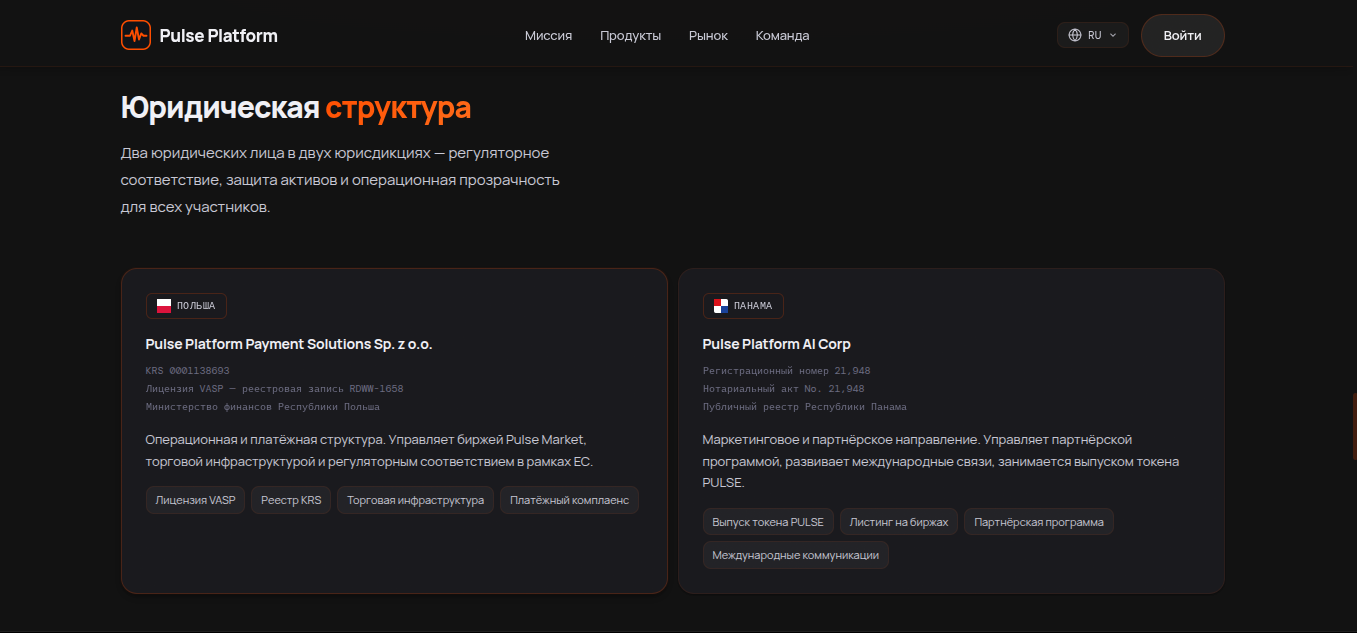Click title Pulse Platform Payment Solutions Sp. z o.o.
The image size is (1357, 633).
coord(289,344)
